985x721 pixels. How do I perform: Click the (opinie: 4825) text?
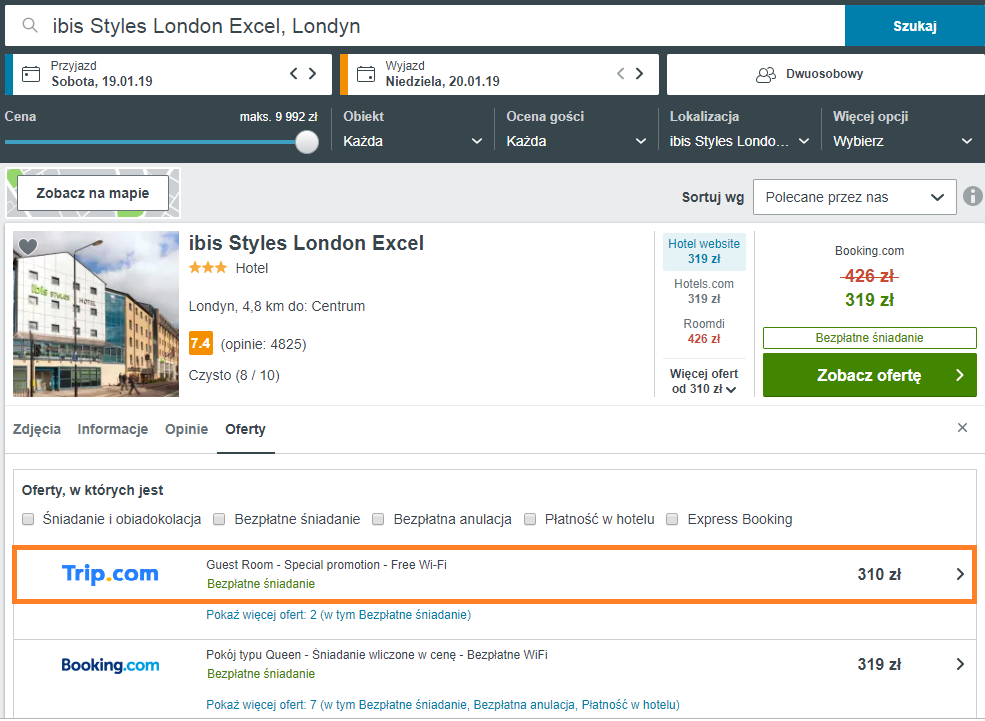[264, 344]
